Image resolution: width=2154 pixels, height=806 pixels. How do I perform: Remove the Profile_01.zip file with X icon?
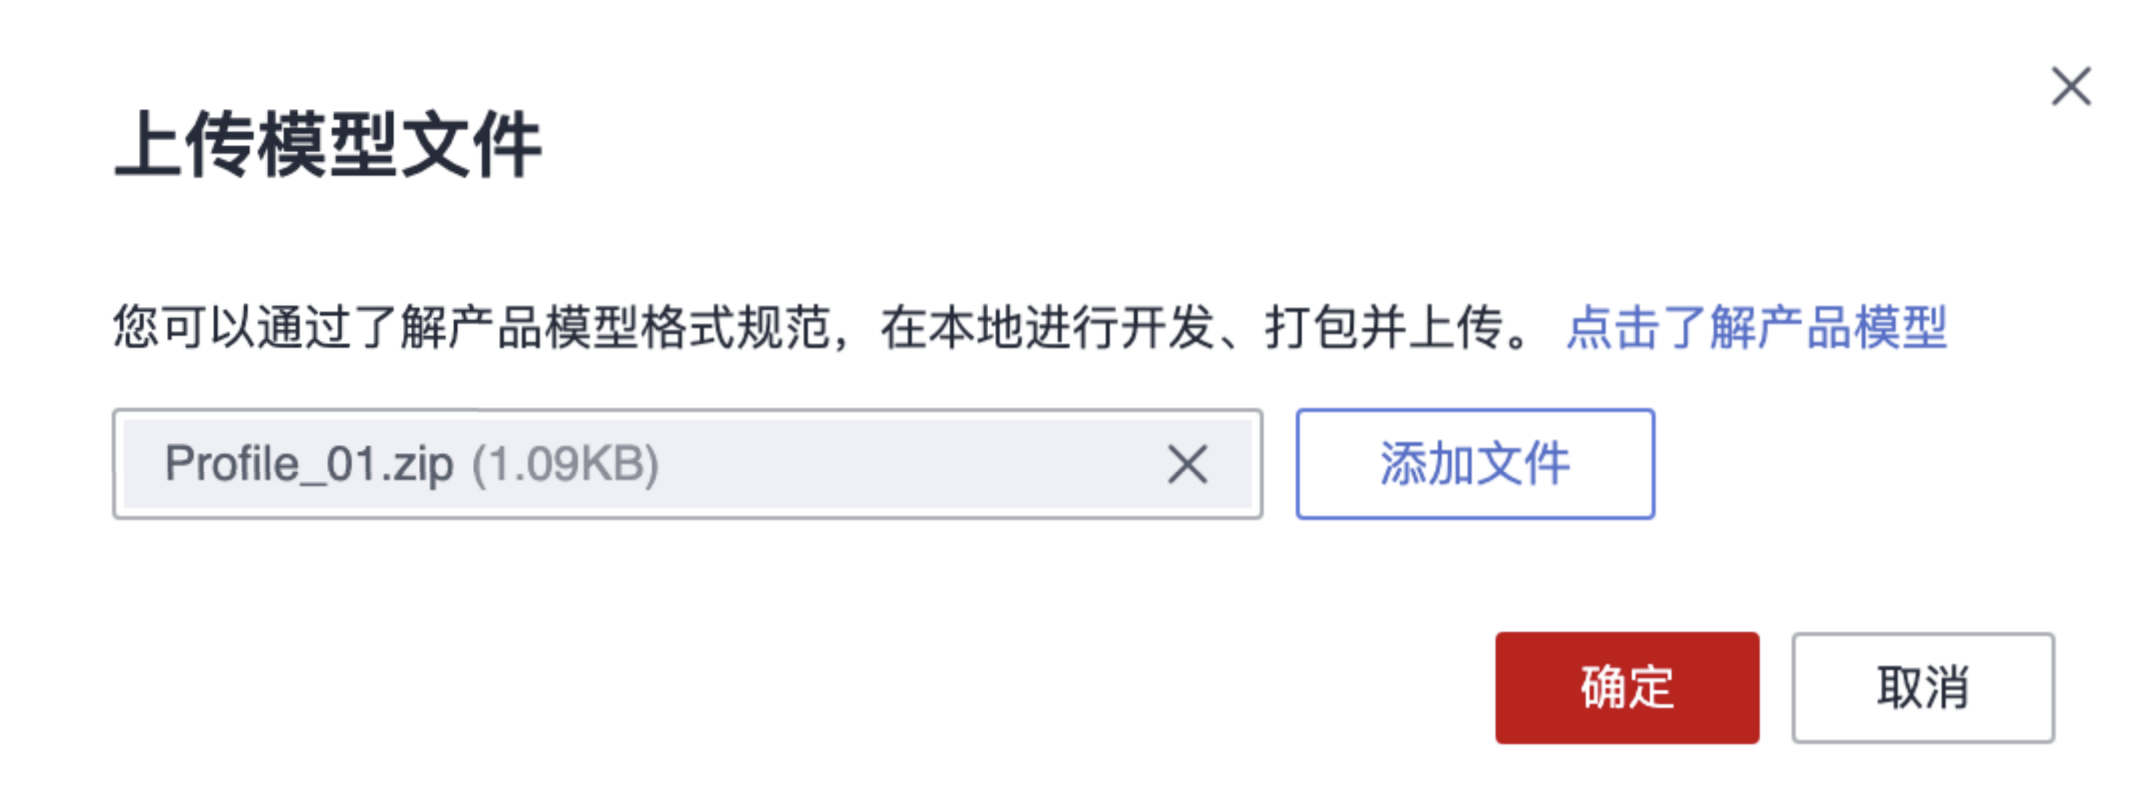[x=1187, y=464]
